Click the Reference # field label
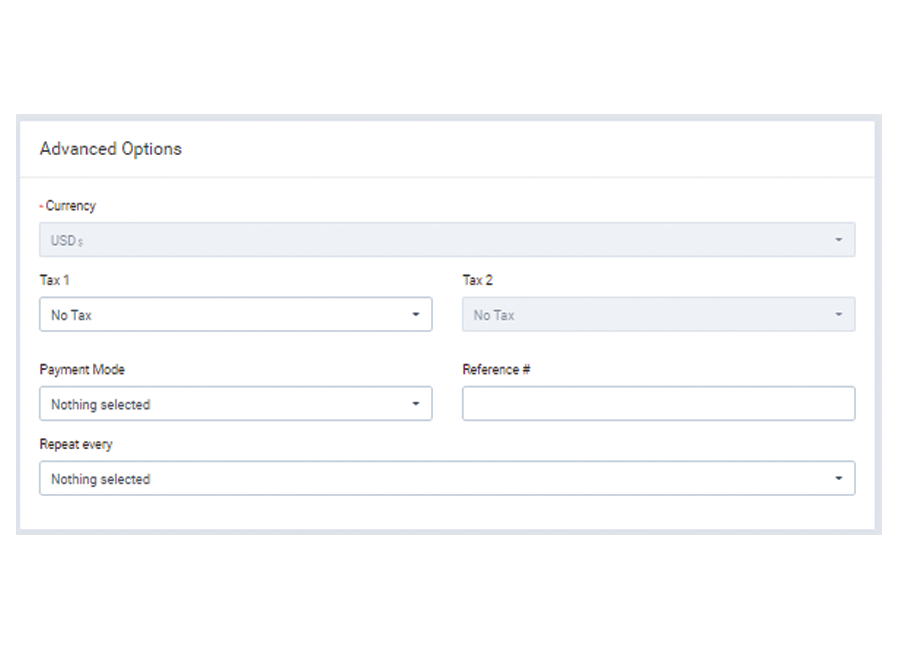Viewport: 900px width, 650px height. point(496,370)
